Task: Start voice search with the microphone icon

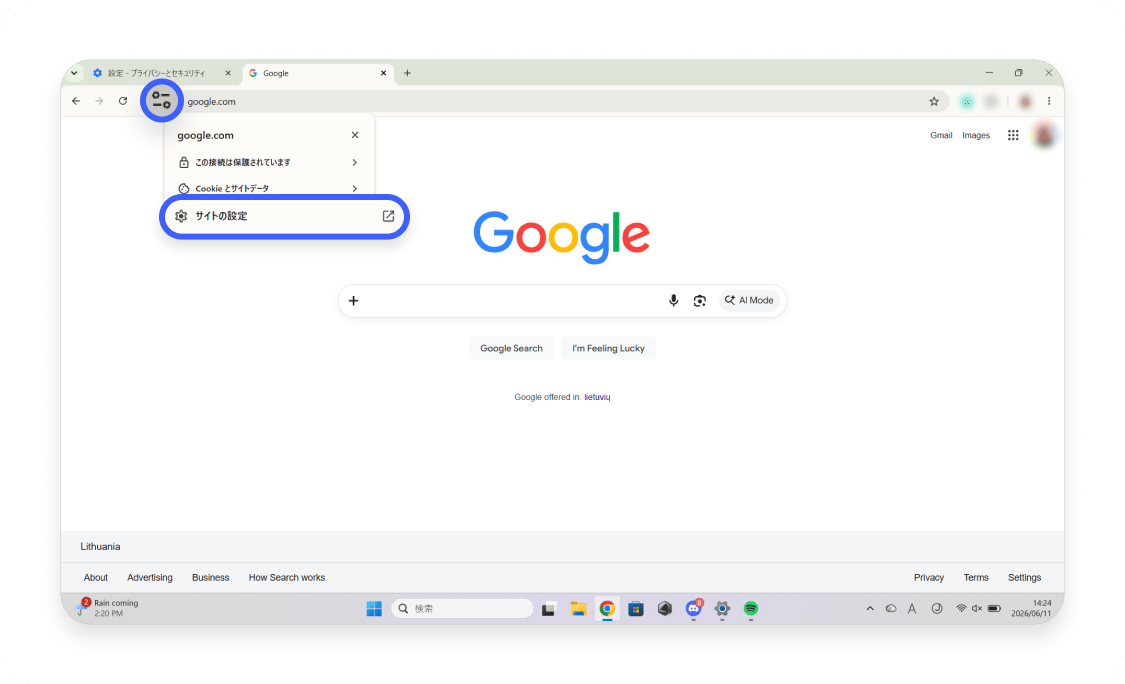Action: (x=673, y=301)
